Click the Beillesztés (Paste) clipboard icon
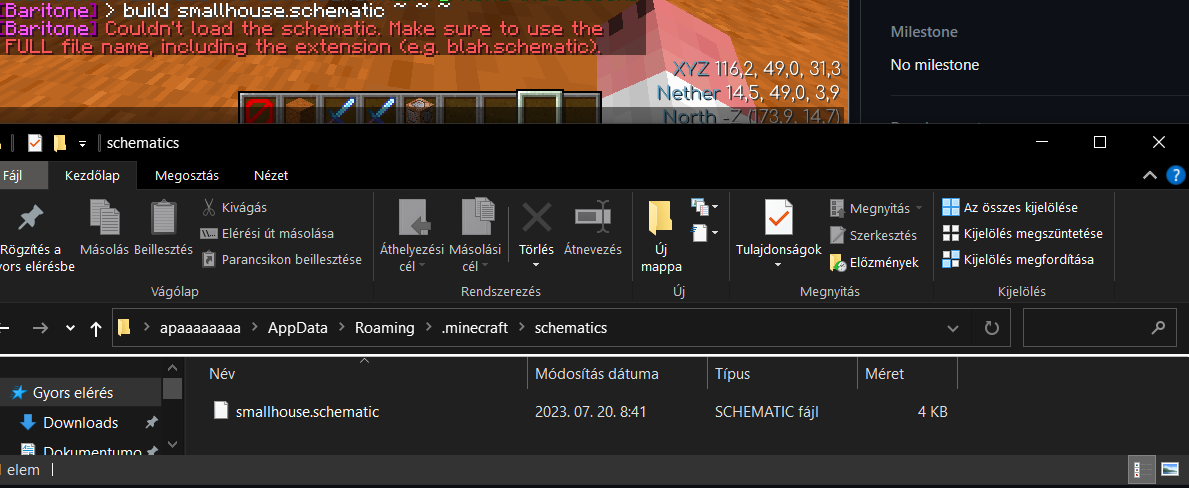Image resolution: width=1189 pixels, height=488 pixels. 163,217
